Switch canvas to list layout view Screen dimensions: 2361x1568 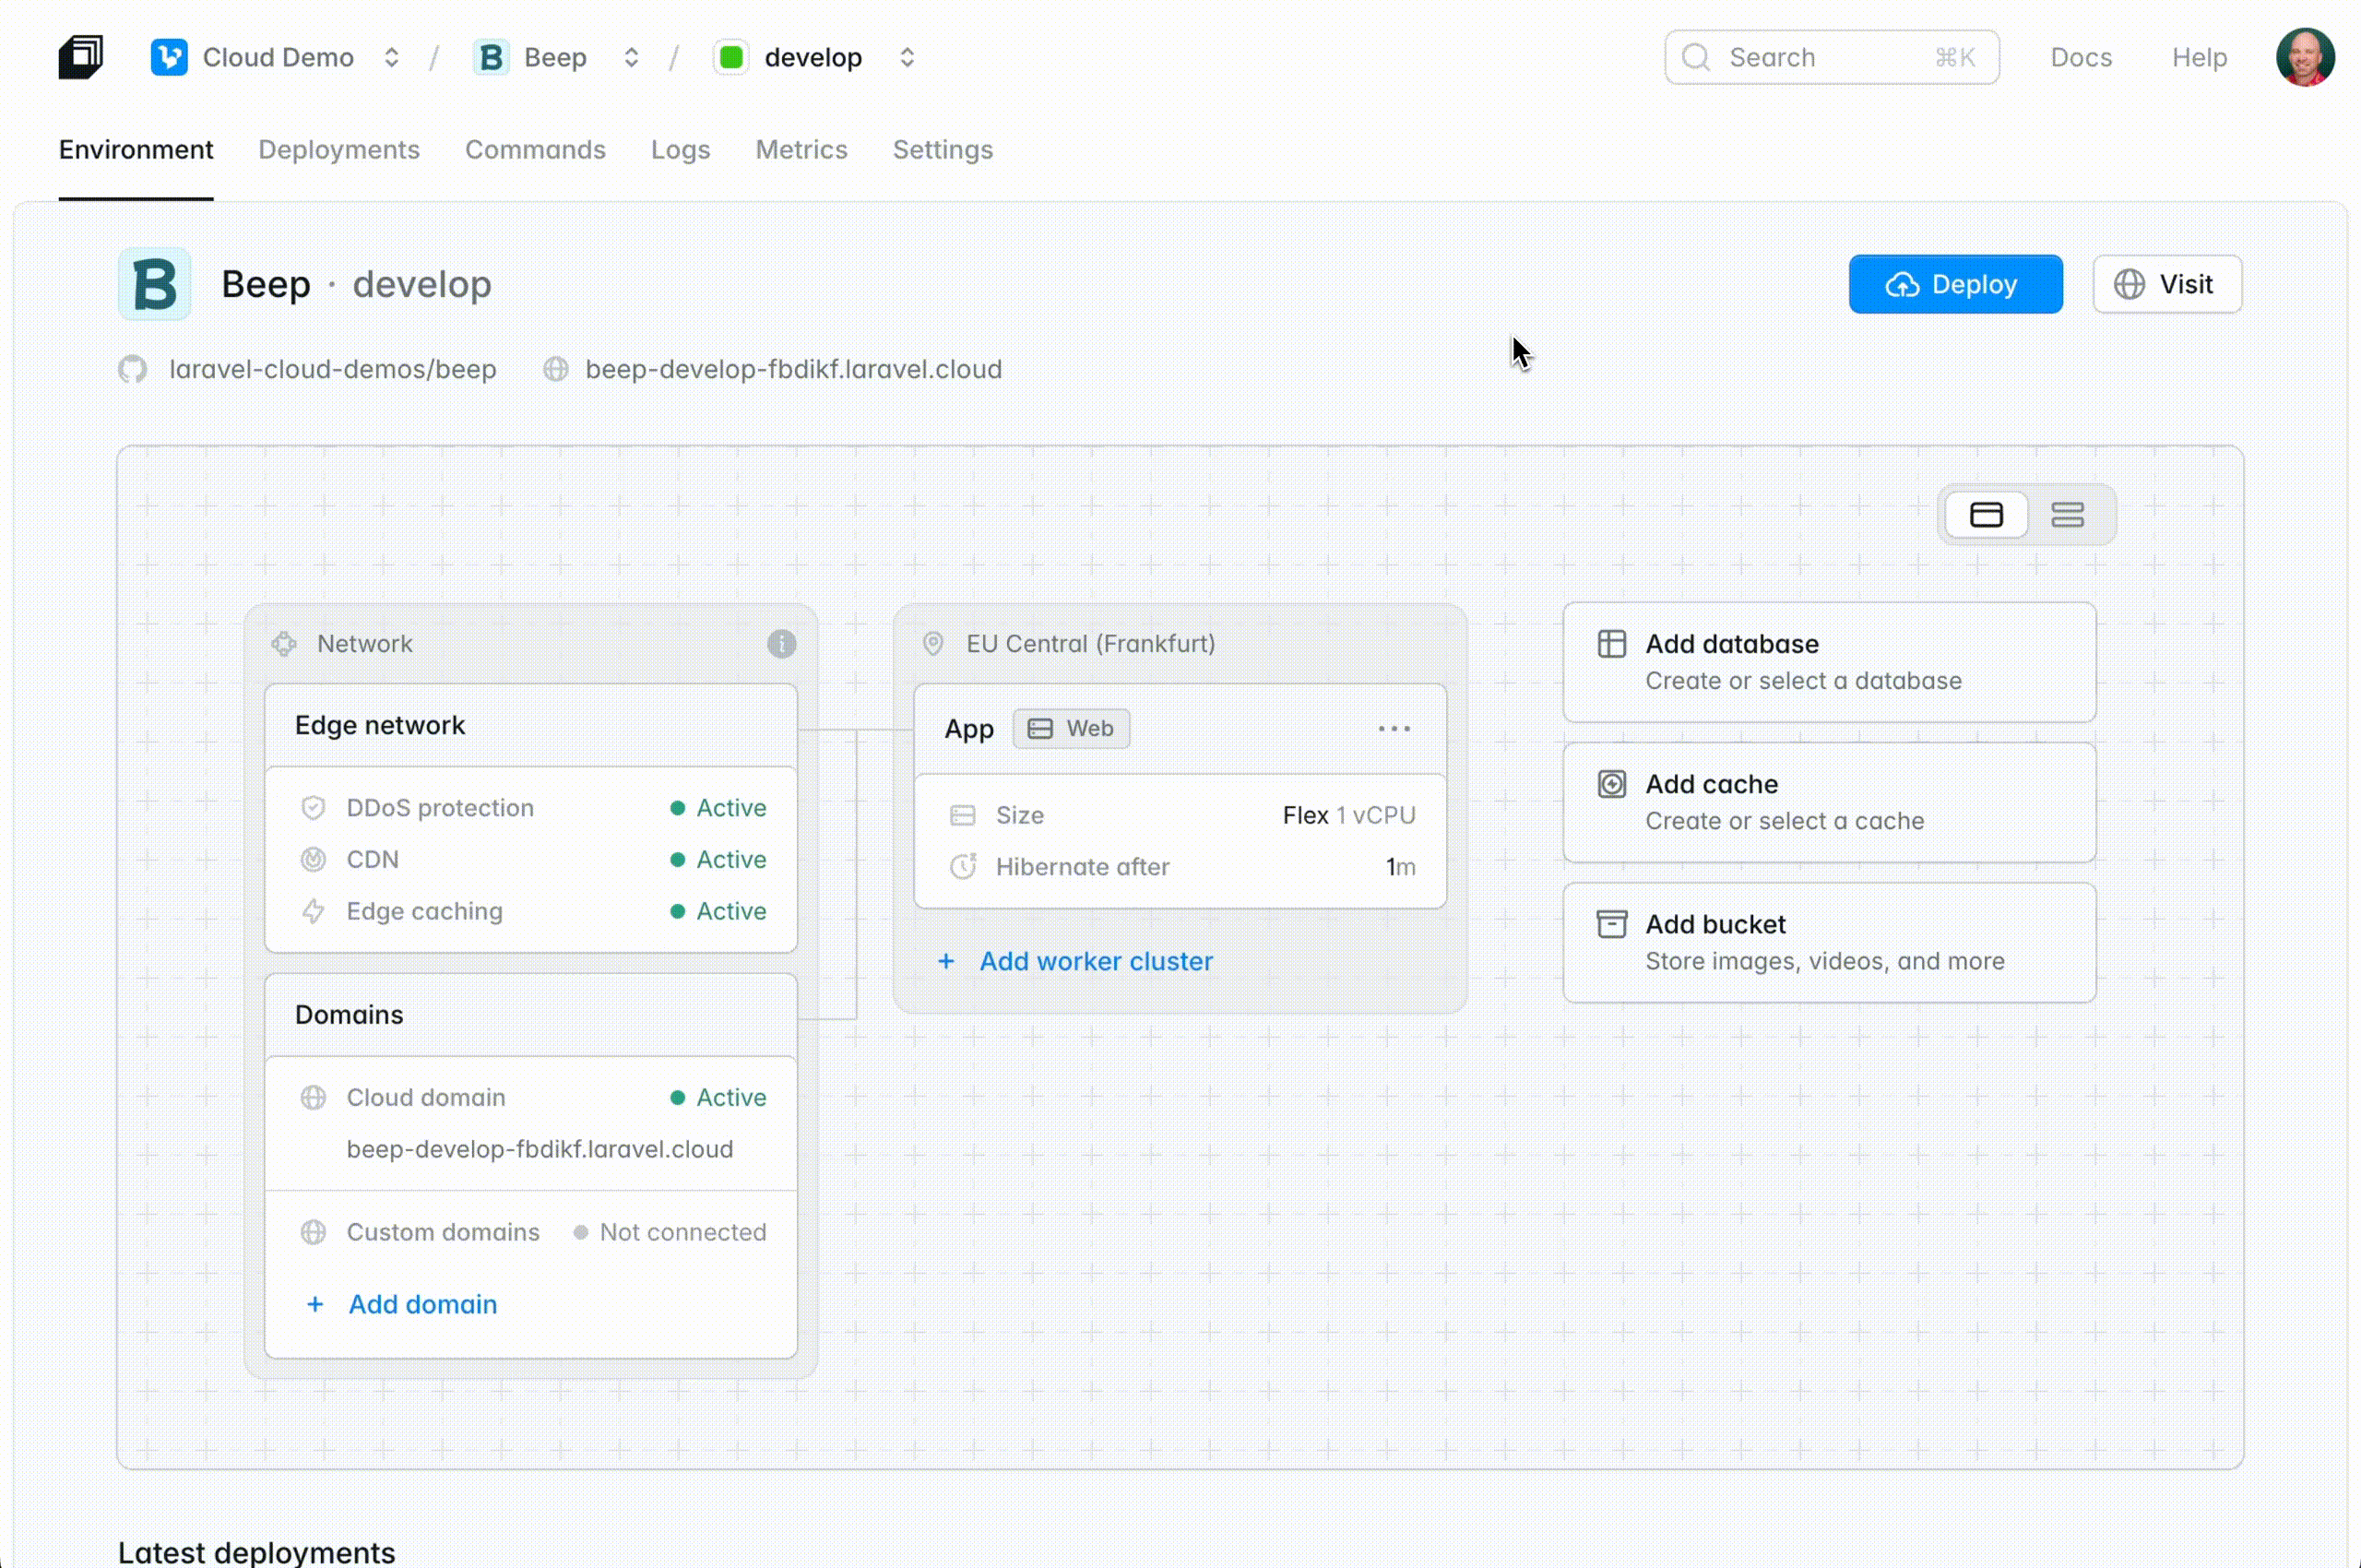click(x=2068, y=514)
